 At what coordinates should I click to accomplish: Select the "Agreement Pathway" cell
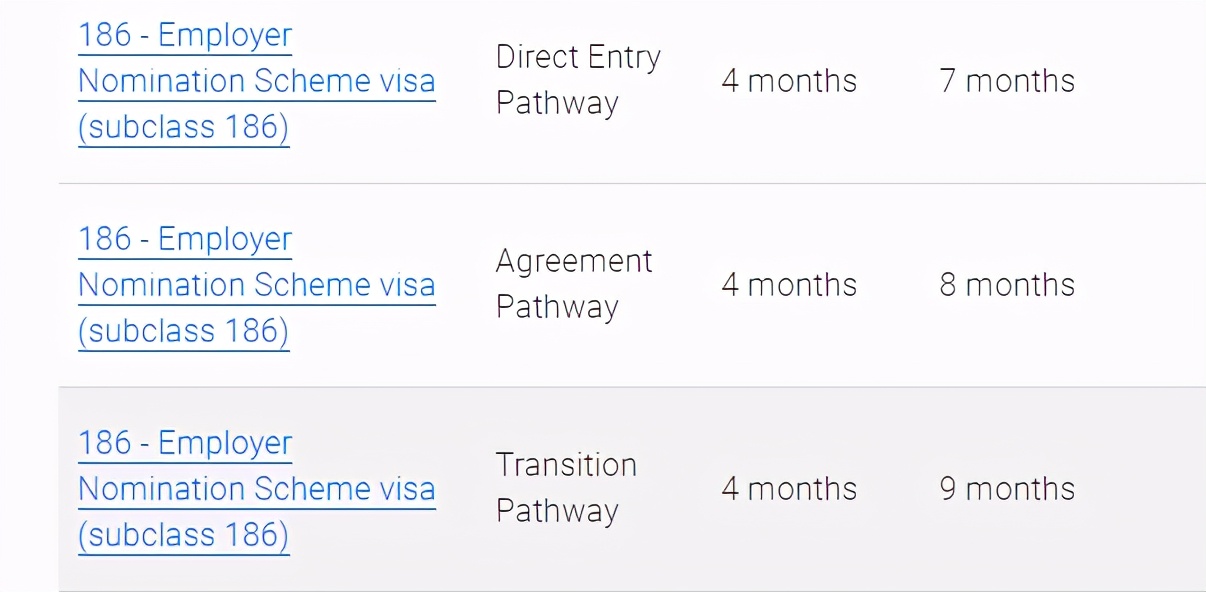[574, 285]
